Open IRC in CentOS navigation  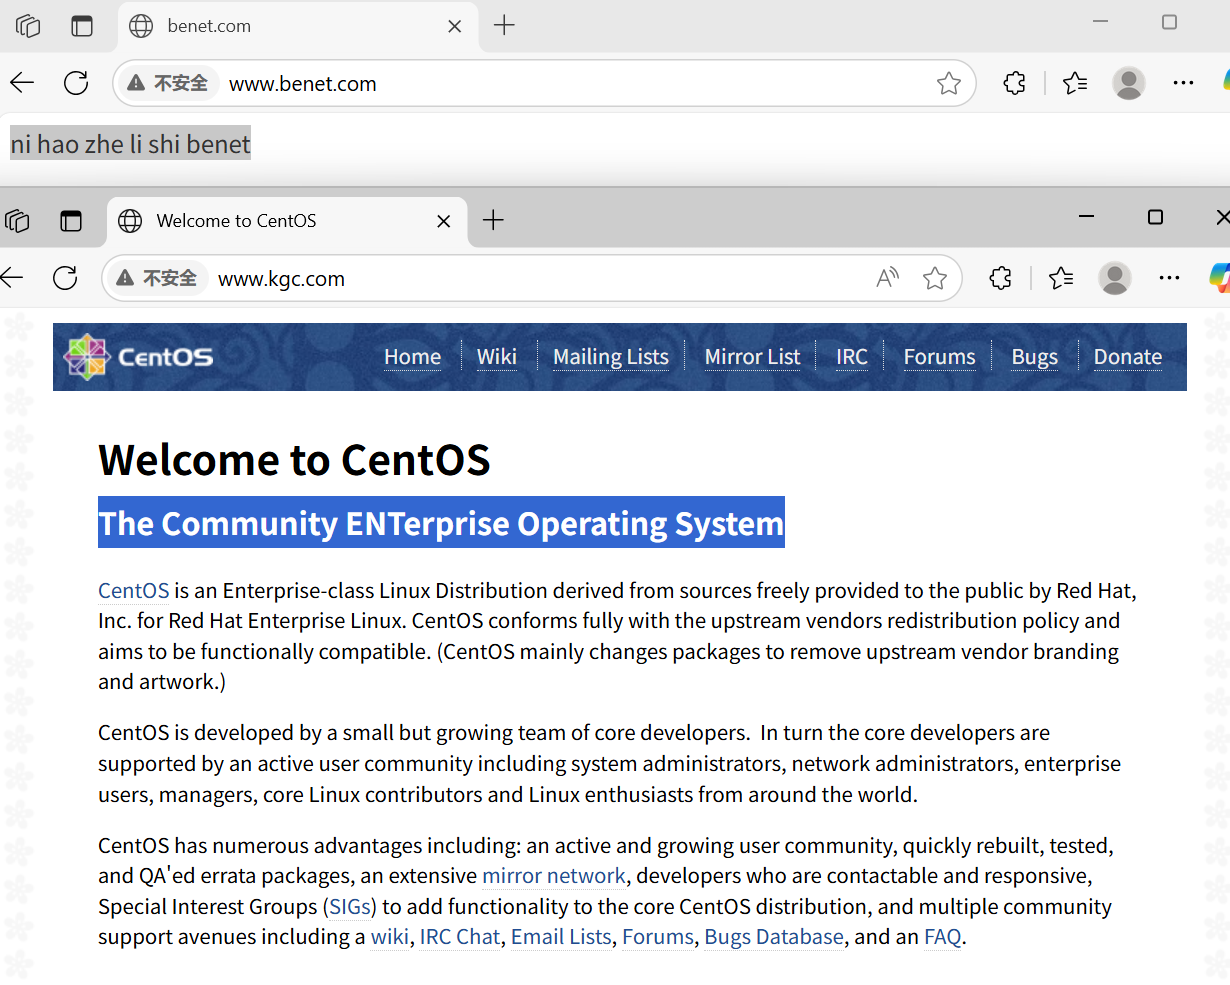pyautogui.click(x=852, y=357)
